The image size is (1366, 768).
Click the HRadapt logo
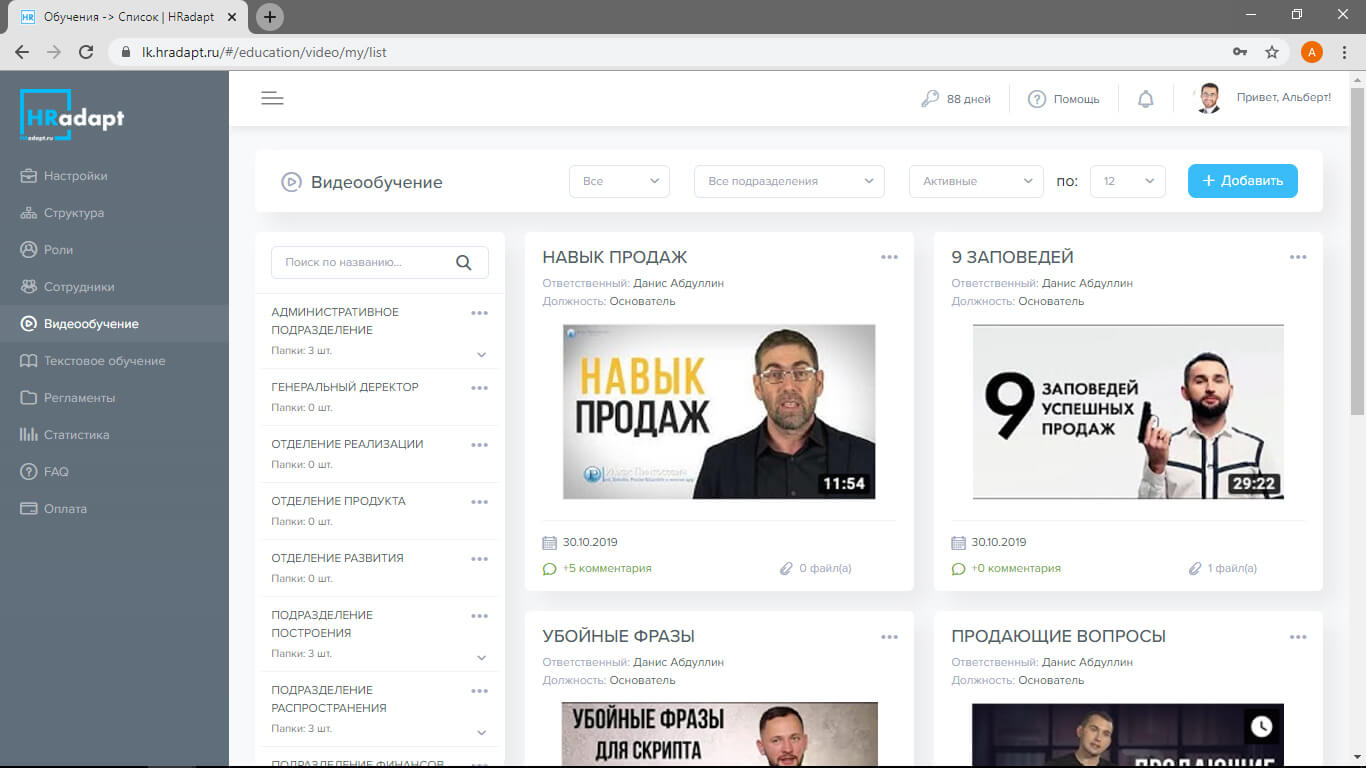click(x=72, y=115)
